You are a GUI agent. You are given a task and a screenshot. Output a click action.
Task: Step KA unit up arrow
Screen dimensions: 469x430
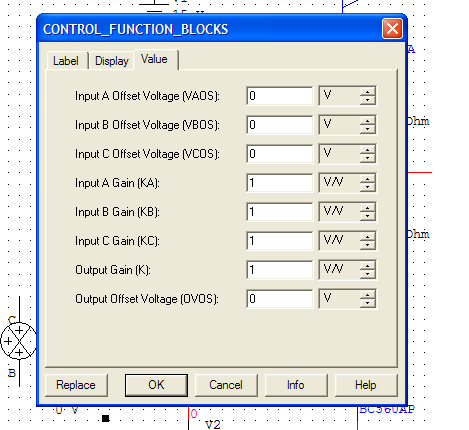[368, 179]
